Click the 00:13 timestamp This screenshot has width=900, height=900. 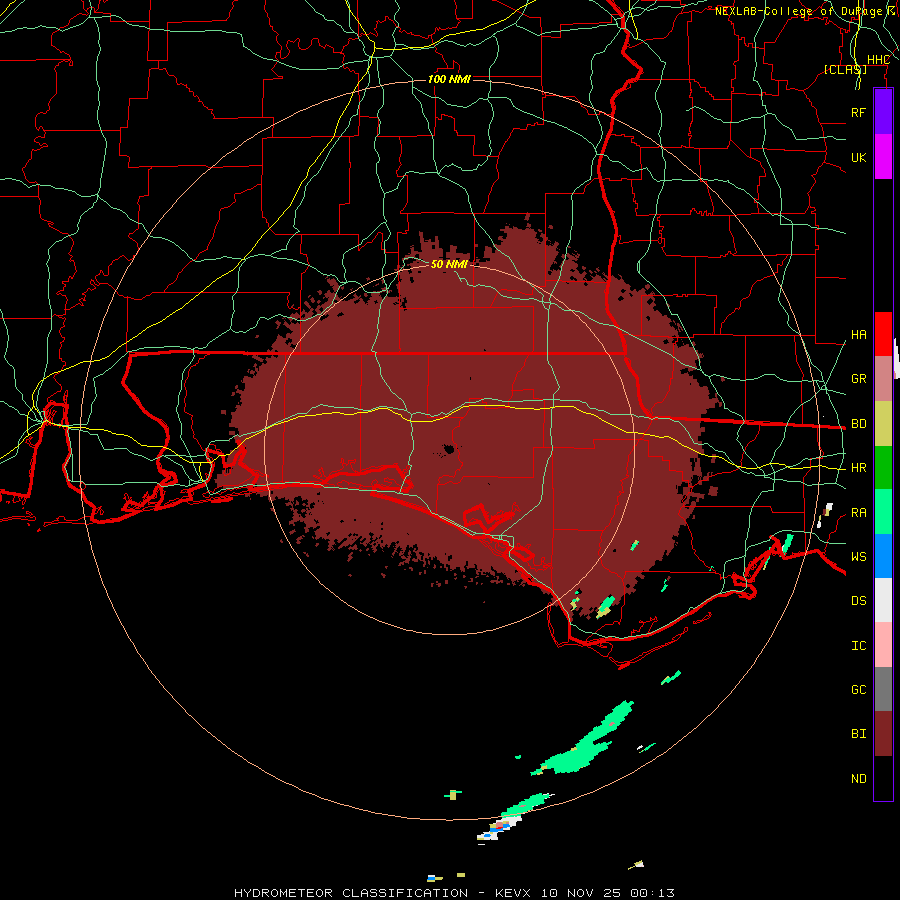(x=652, y=893)
